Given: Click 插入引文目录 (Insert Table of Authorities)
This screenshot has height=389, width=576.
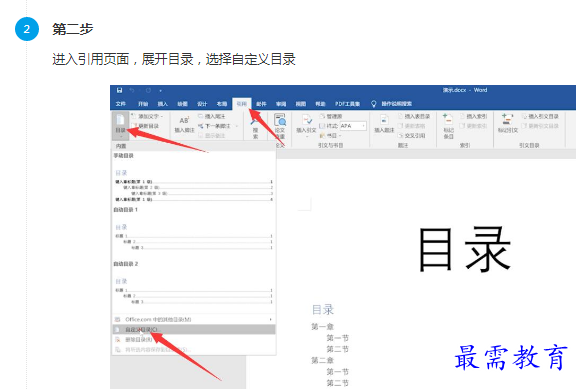Looking at the screenshot, I should [540, 116].
